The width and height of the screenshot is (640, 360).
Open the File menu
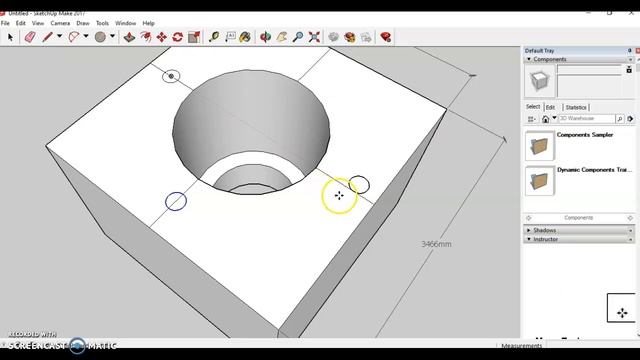(5, 23)
